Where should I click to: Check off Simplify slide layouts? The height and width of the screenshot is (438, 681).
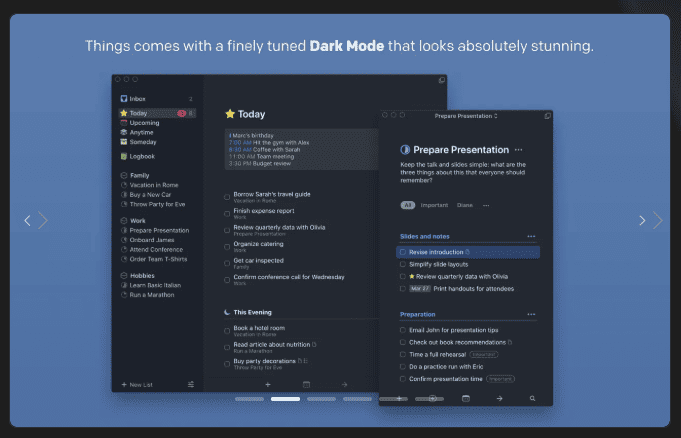click(x=403, y=264)
